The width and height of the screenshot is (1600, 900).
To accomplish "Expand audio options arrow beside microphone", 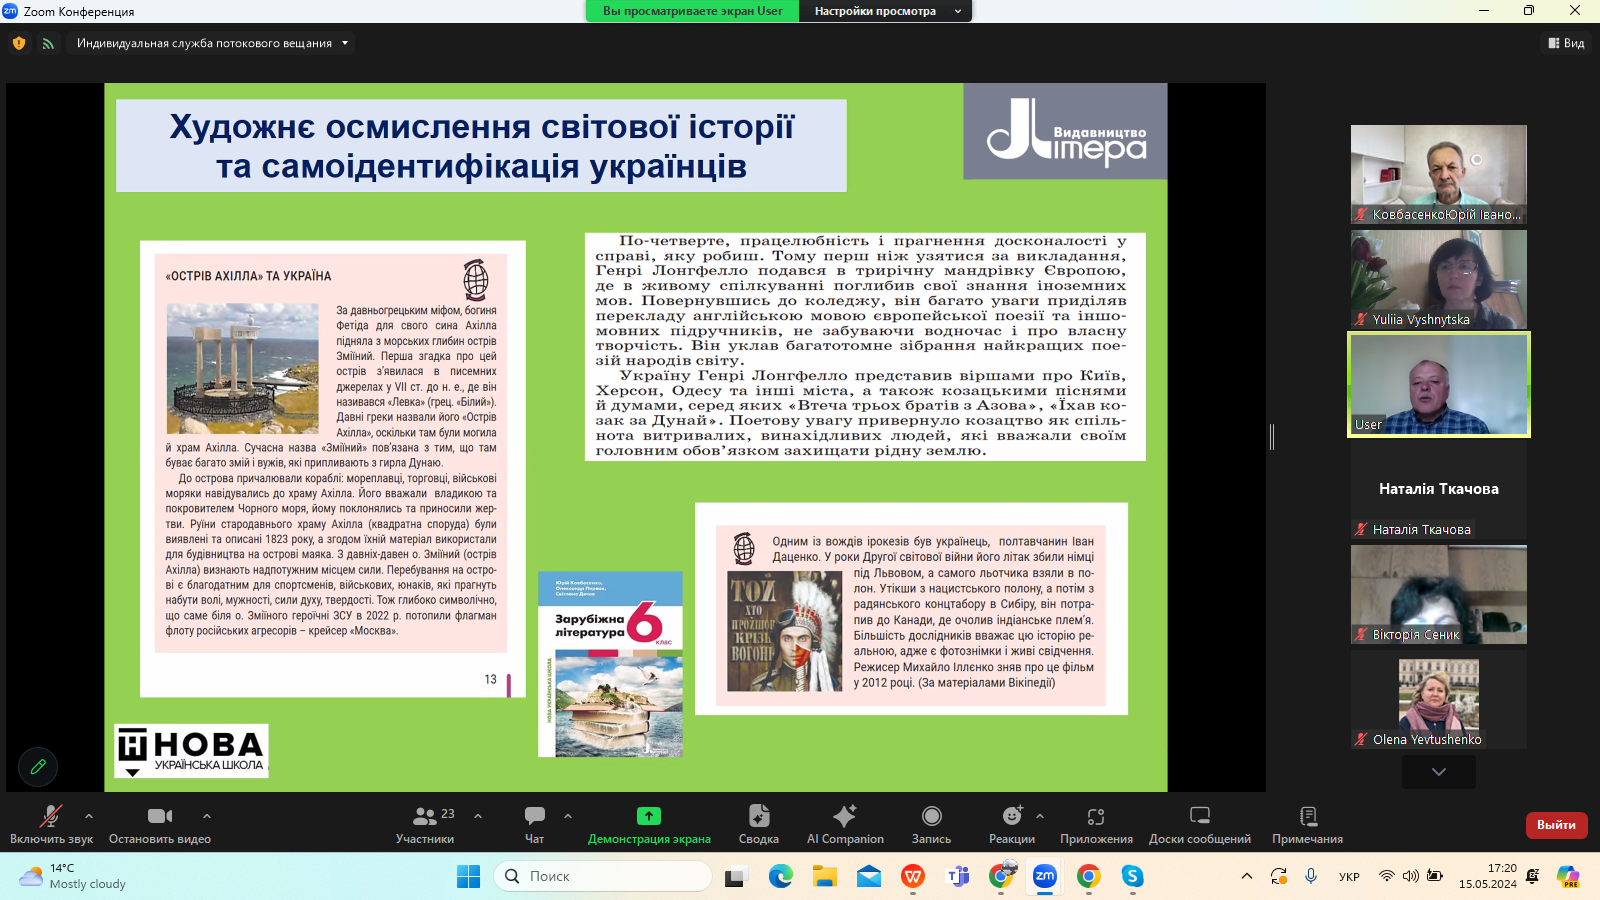I will [89, 816].
